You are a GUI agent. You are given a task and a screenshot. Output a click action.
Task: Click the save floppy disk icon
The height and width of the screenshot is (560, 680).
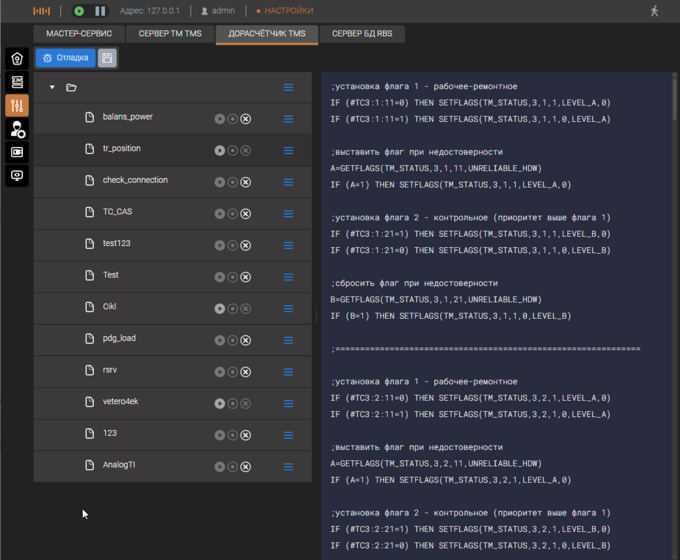pyautogui.click(x=107, y=58)
